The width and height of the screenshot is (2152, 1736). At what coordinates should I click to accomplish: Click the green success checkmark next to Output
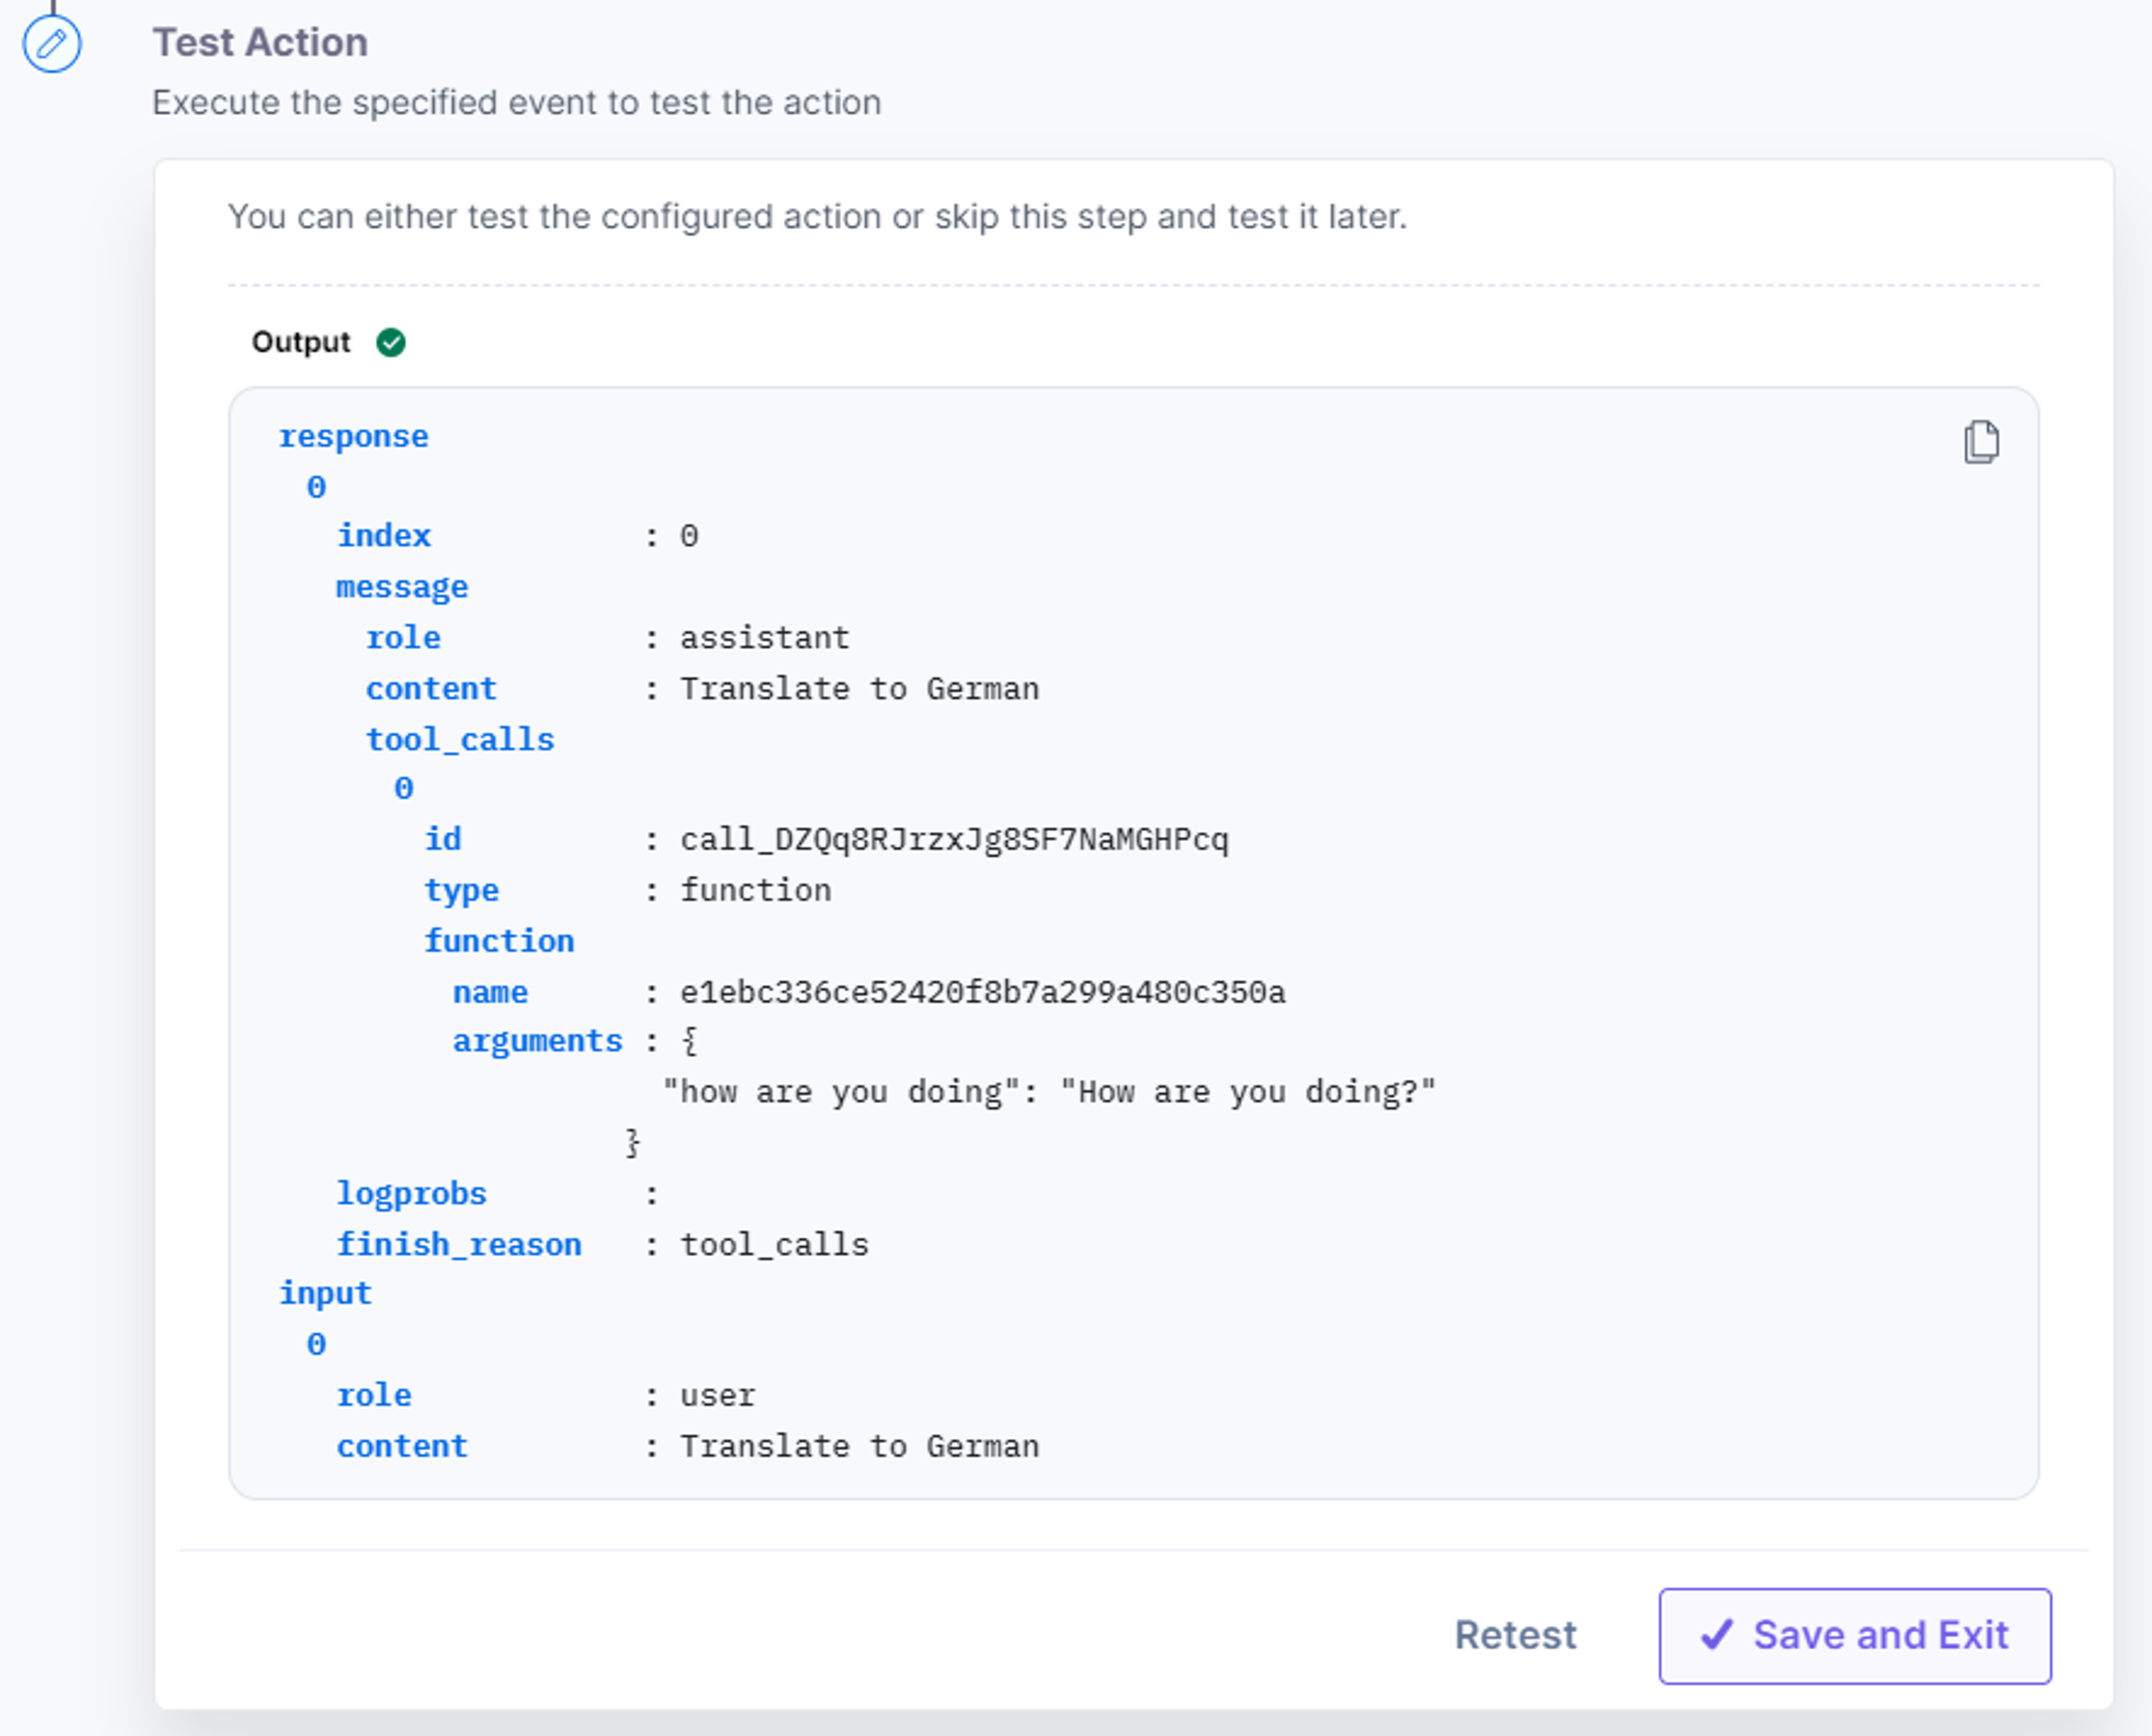point(391,343)
